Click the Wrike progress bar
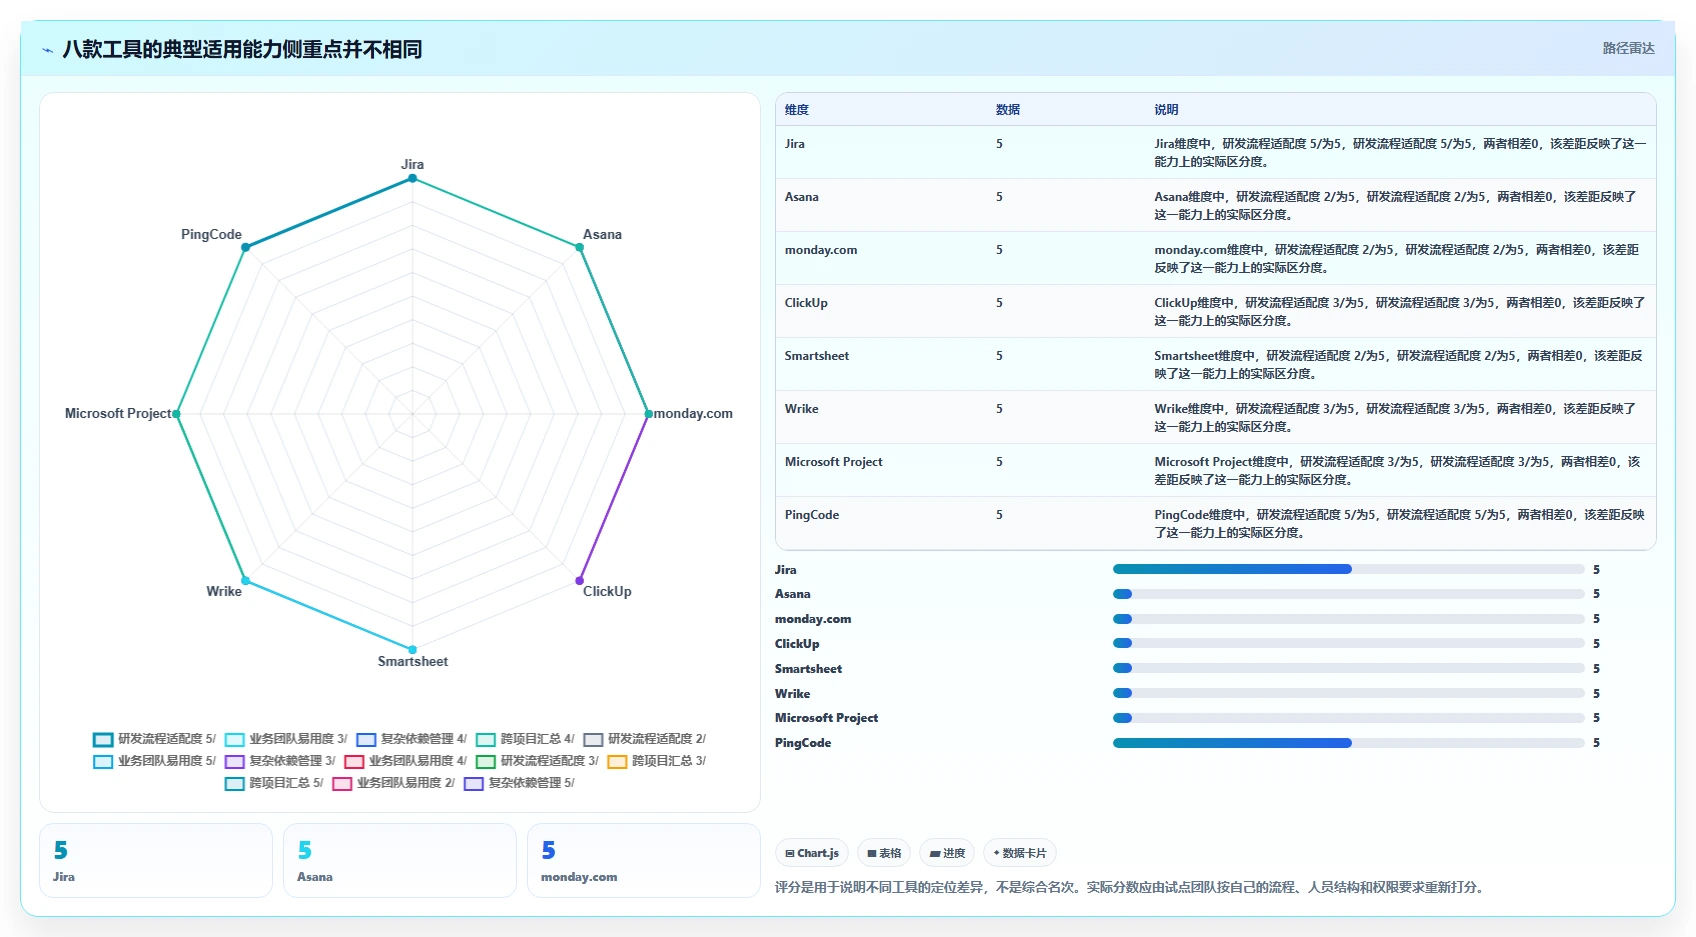 coord(1348,693)
